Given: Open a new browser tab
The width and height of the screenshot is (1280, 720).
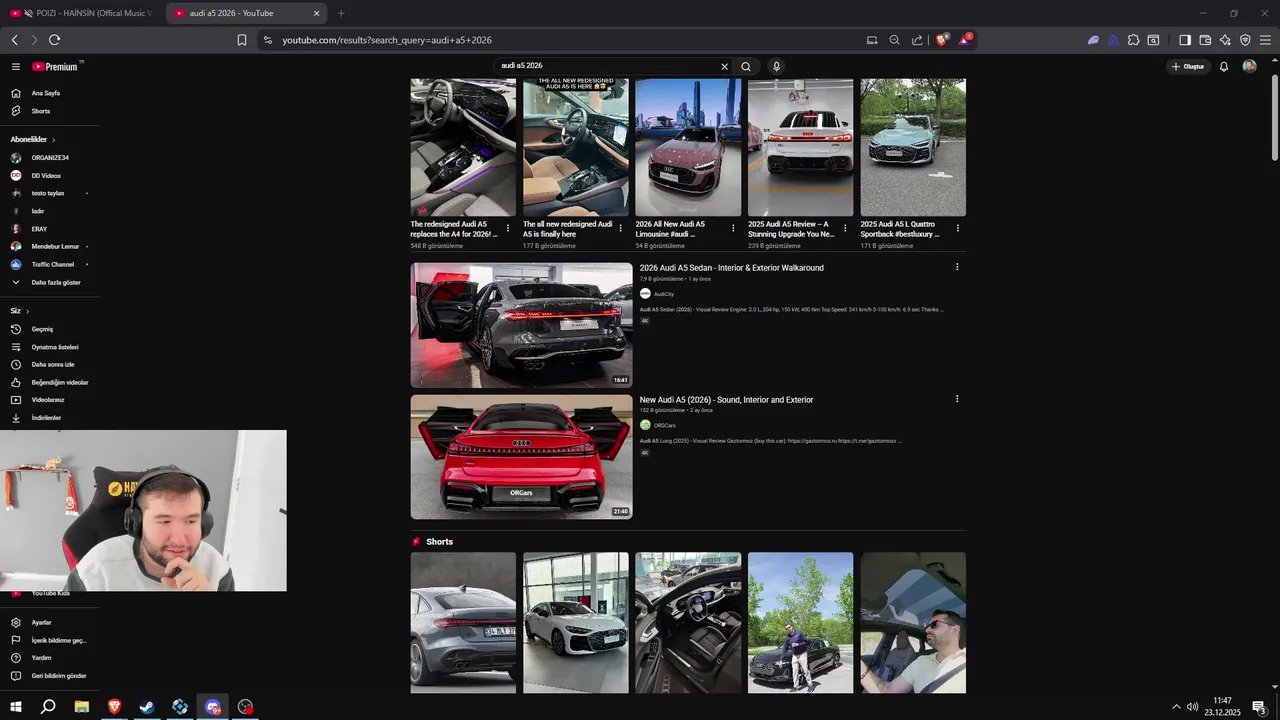Looking at the screenshot, I should pyautogui.click(x=341, y=13).
